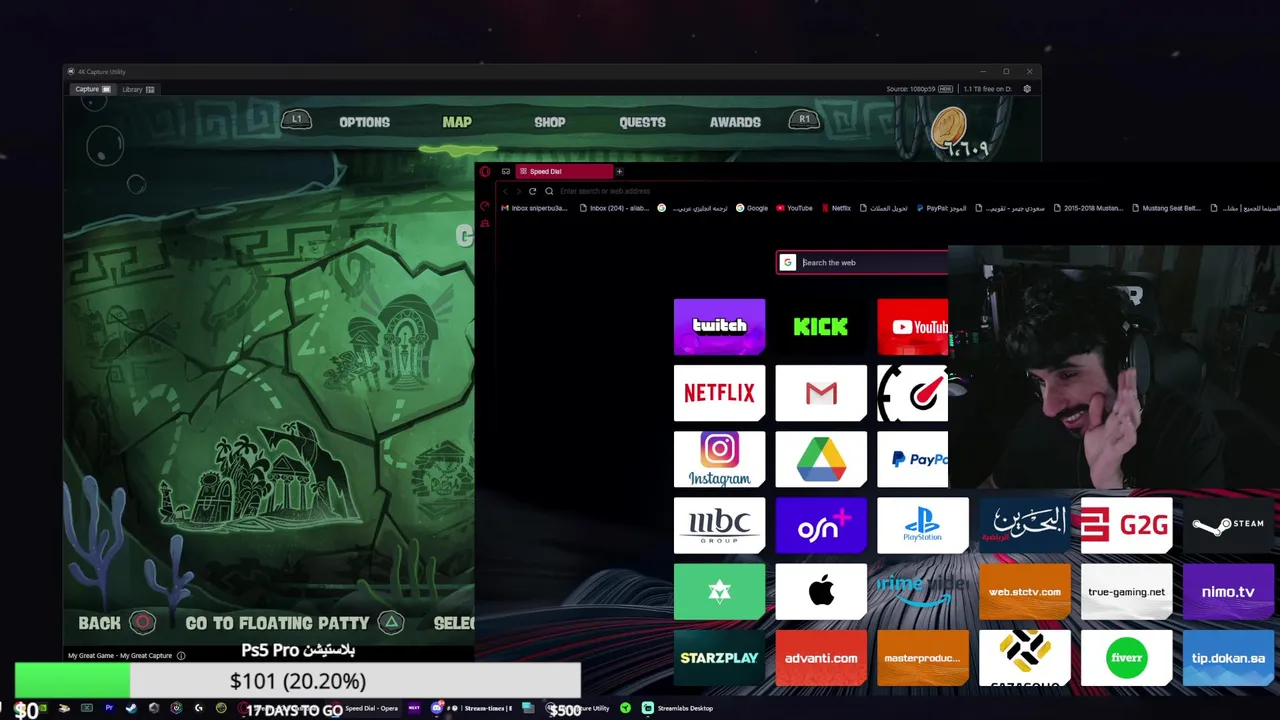Screen dimensions: 1280x720
Task: Click Discord icon in the taskbar
Action: coord(437,708)
